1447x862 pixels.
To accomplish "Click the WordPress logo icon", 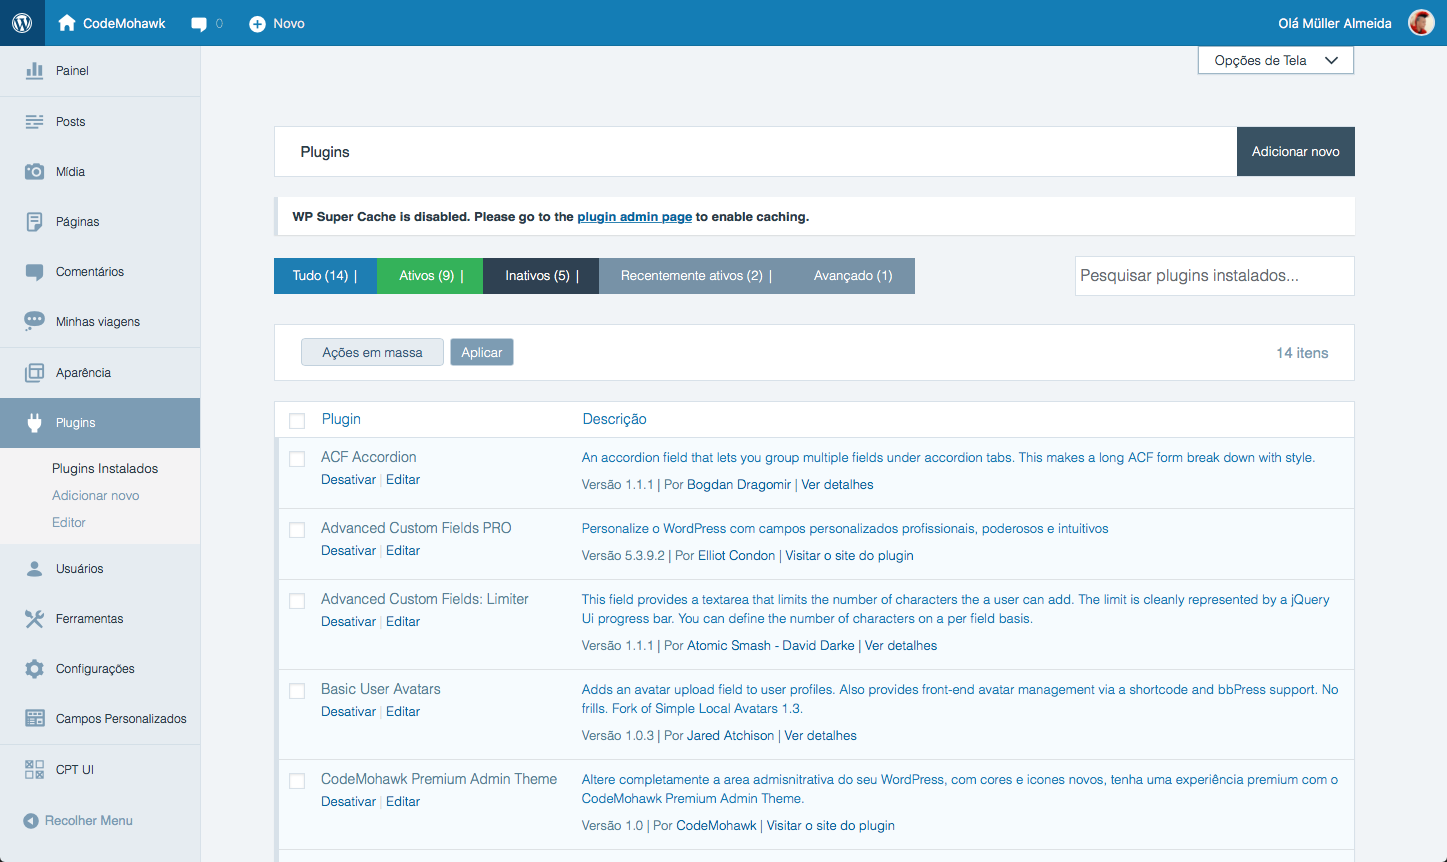I will [x=22, y=23].
